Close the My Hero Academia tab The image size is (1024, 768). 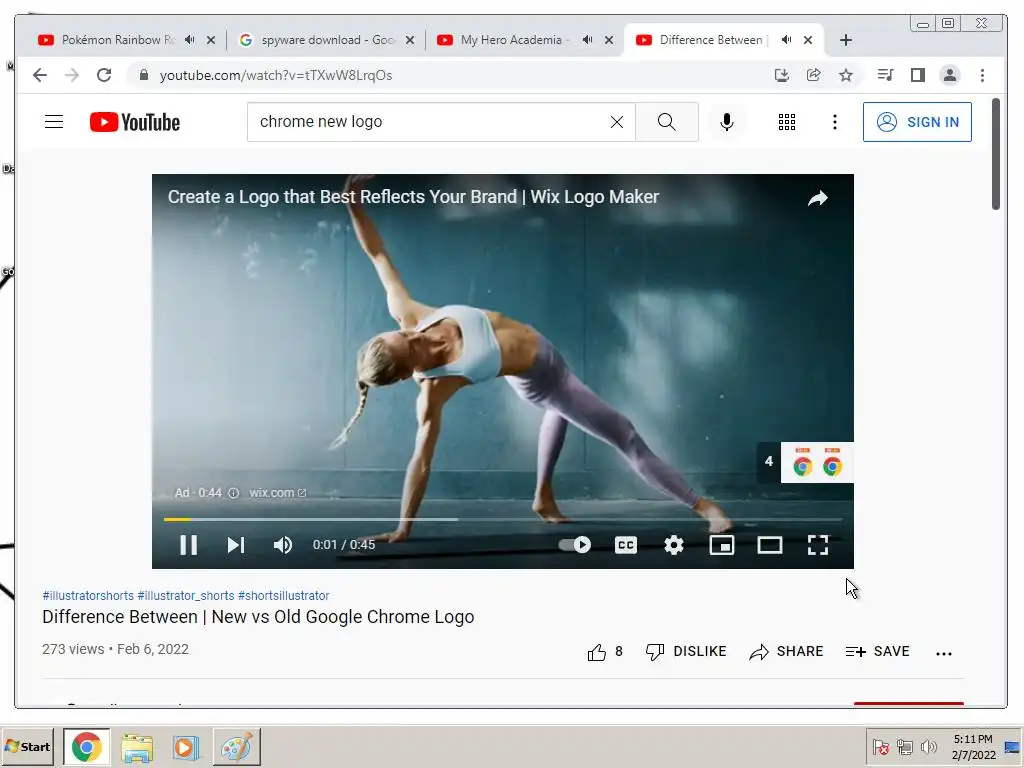(x=609, y=40)
